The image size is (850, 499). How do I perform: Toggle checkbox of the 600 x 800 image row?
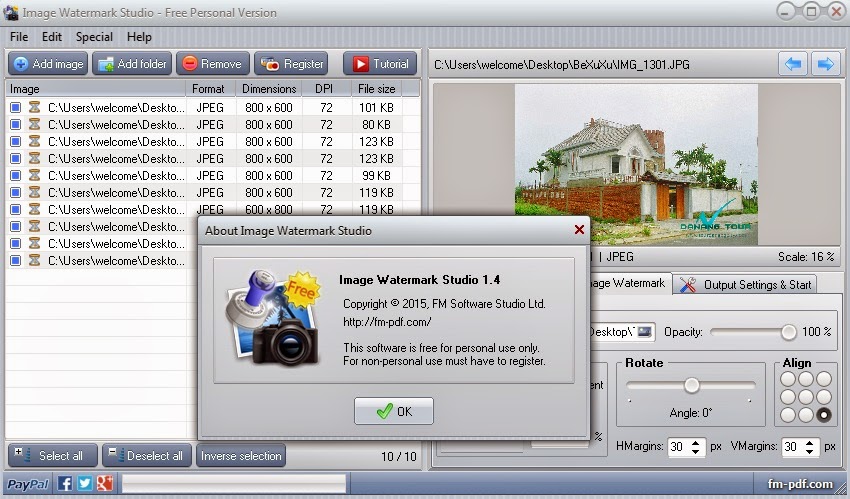(16, 210)
